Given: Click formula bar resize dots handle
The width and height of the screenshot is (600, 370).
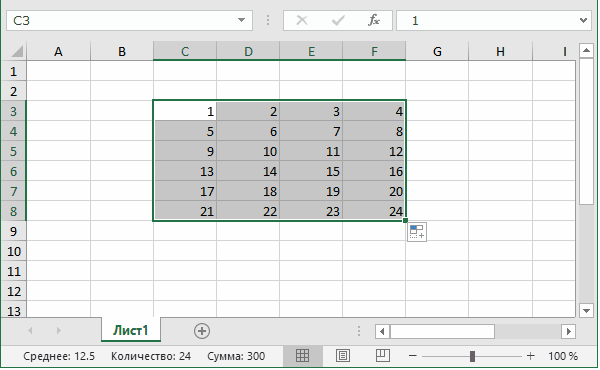Looking at the screenshot, I should 268,20.
